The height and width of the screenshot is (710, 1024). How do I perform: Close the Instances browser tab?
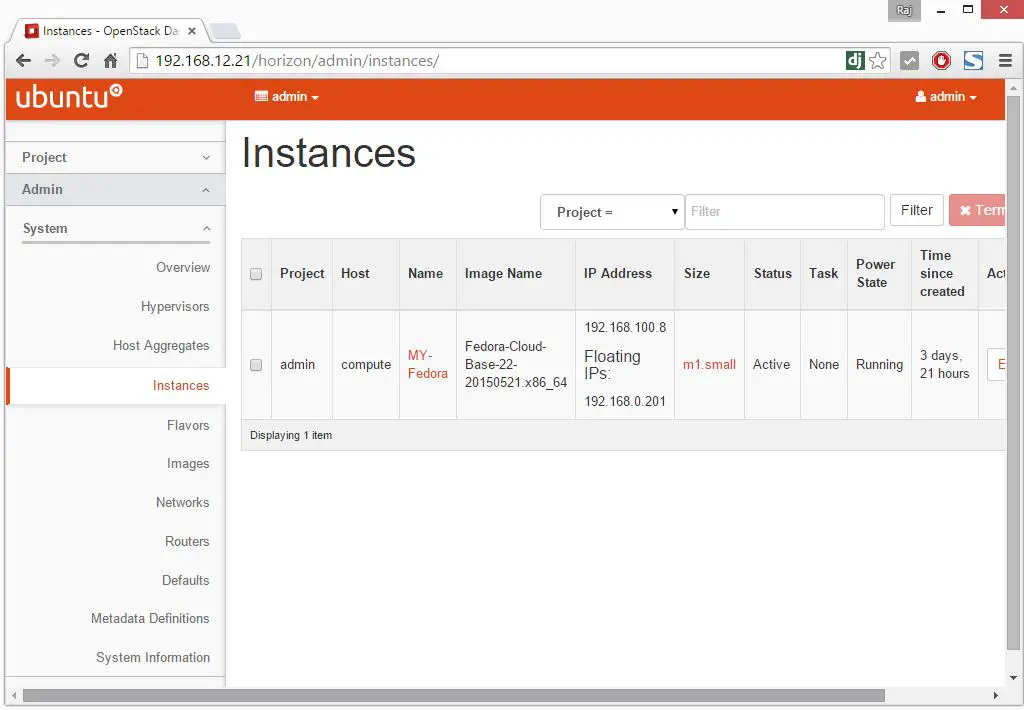point(191,31)
